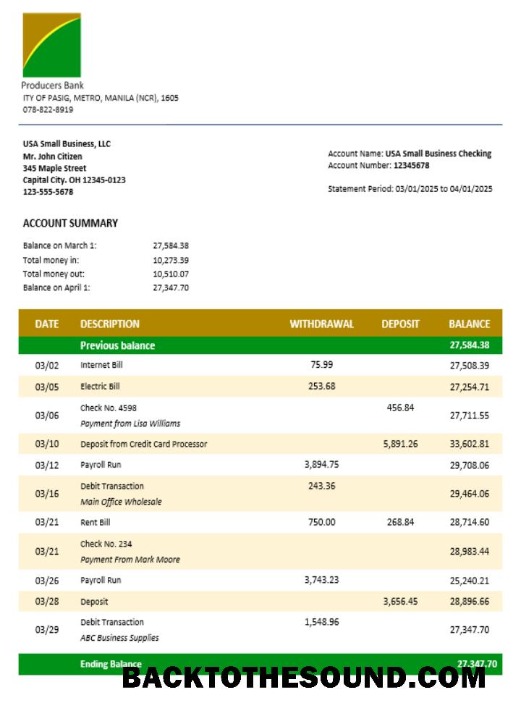Click the 03/06 date cell

click(x=47, y=416)
